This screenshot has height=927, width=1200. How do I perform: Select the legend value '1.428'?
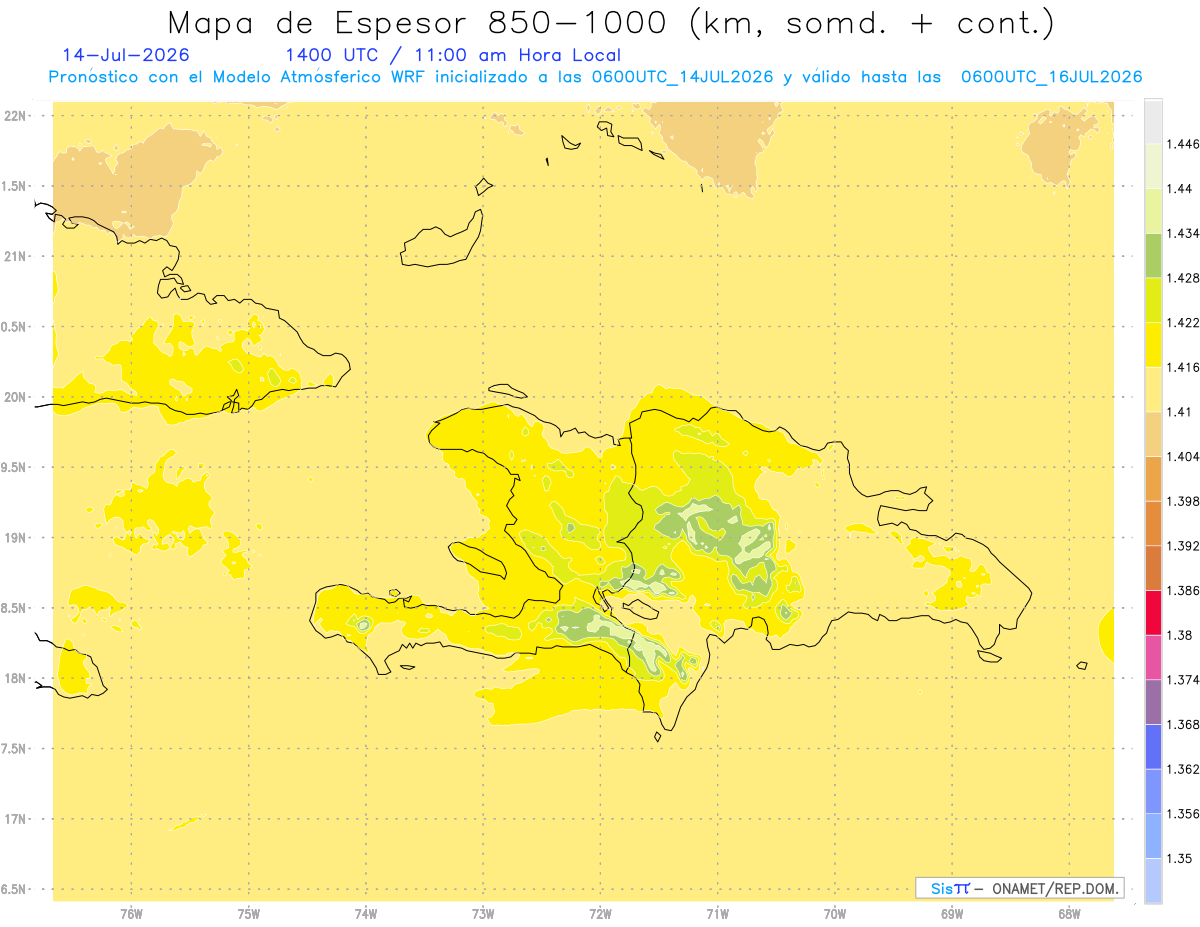coord(1183,278)
